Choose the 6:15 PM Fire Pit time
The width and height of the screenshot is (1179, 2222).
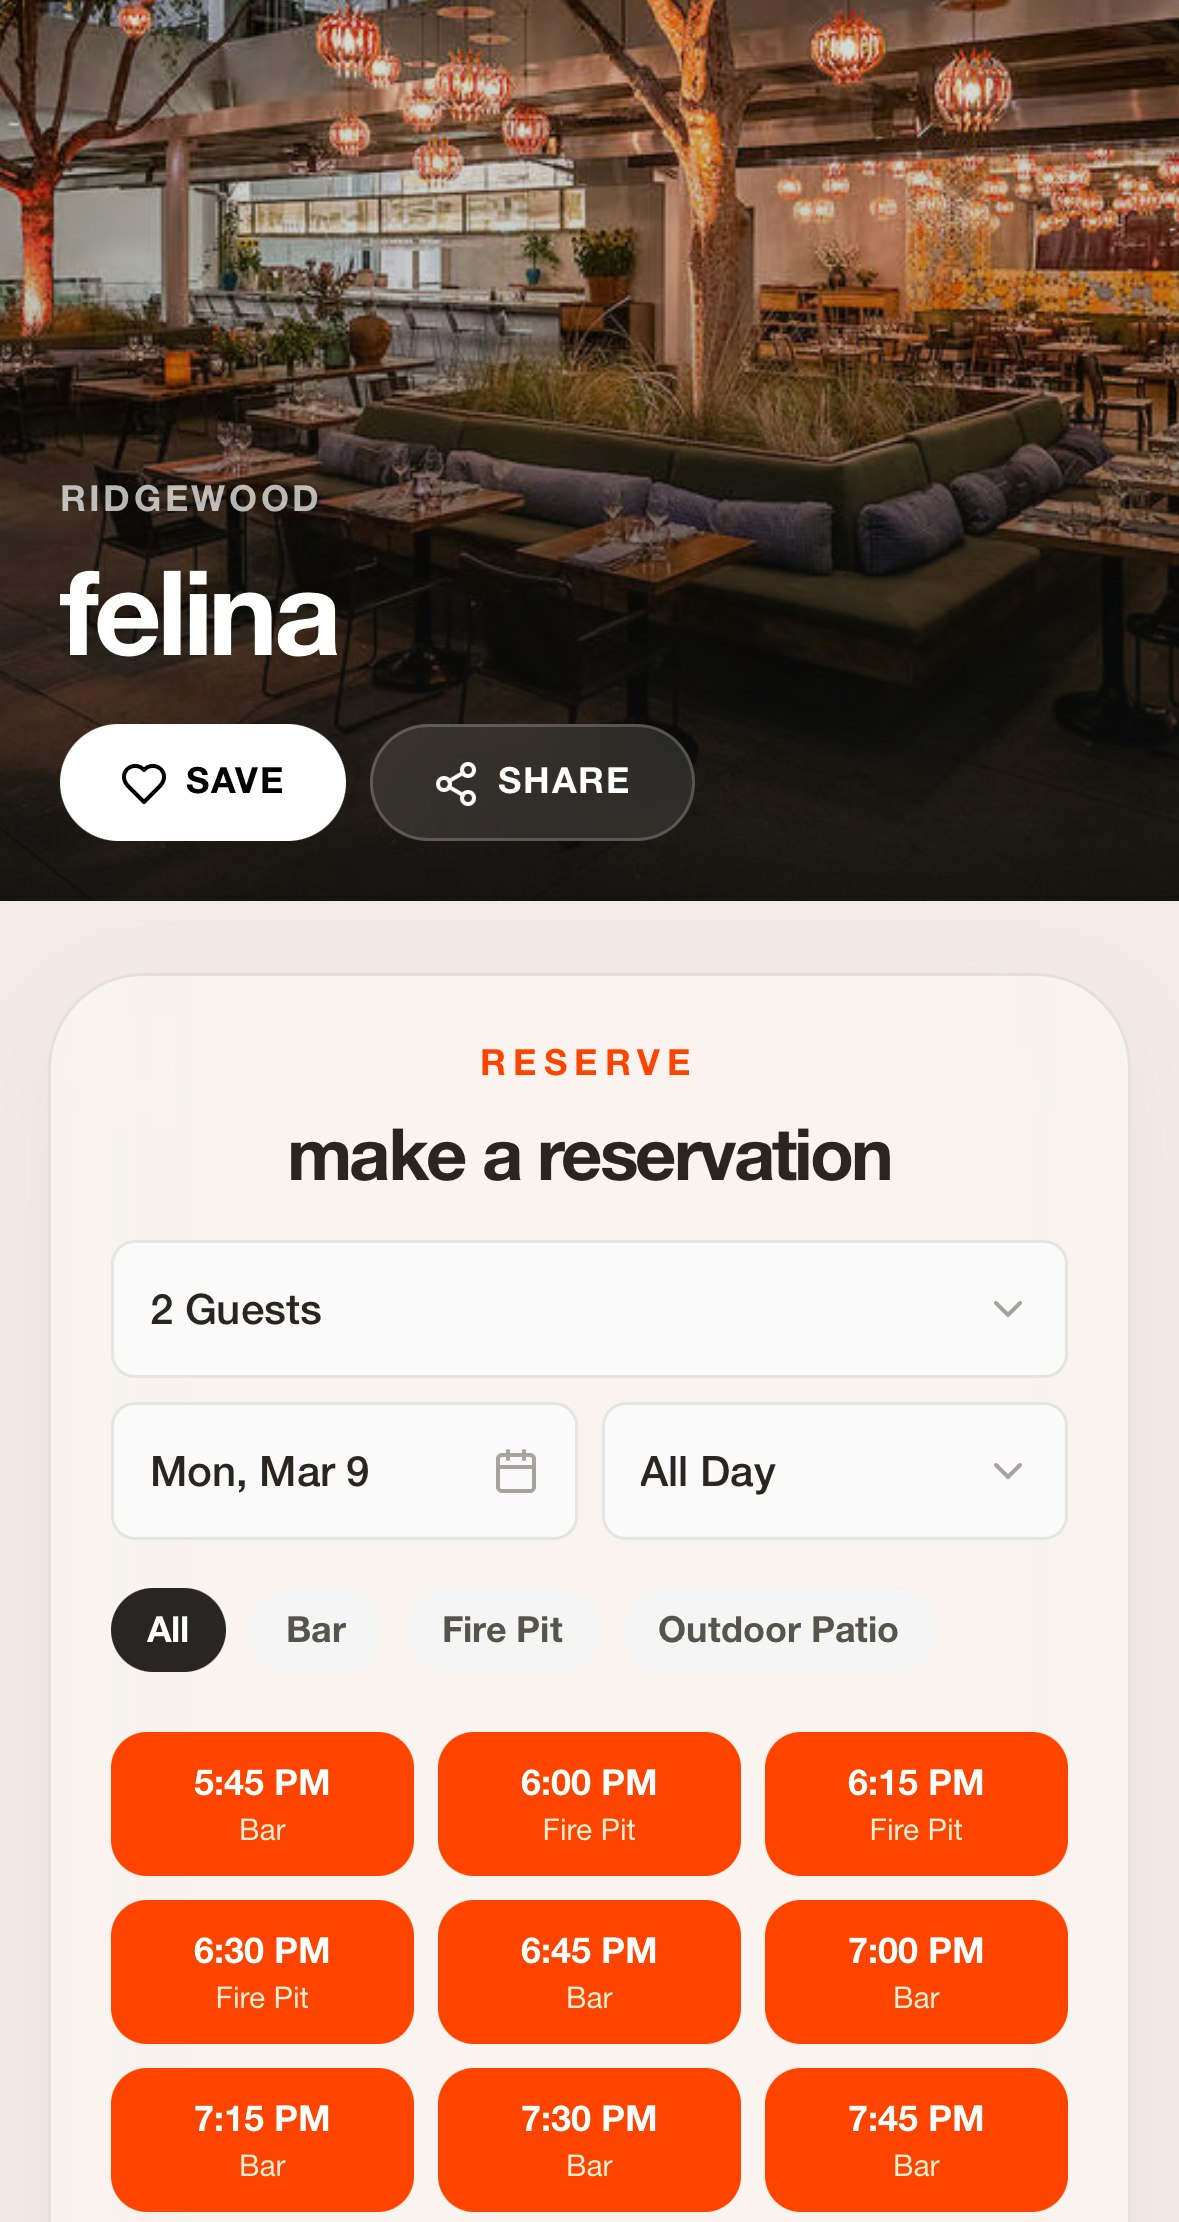tap(916, 1804)
